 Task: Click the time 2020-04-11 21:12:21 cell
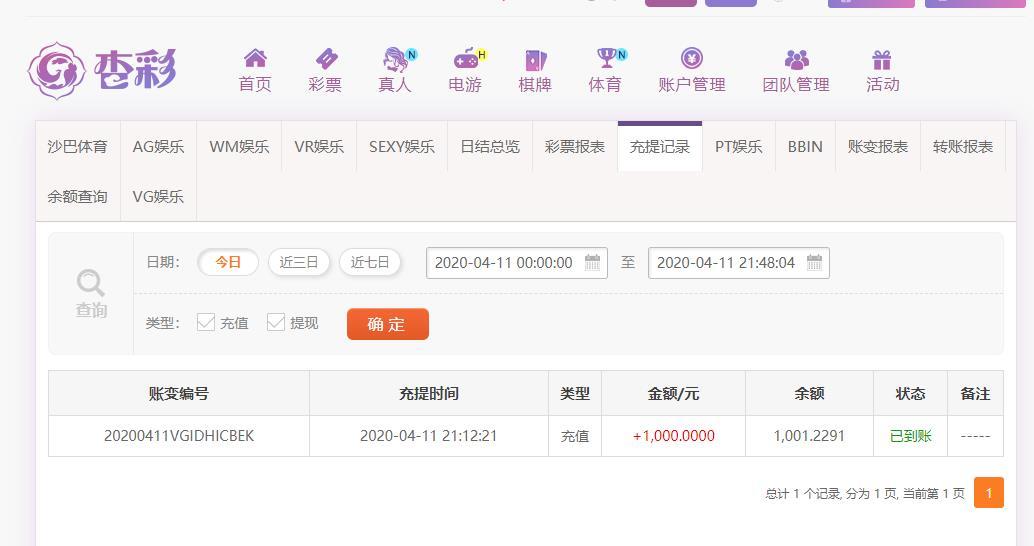click(x=429, y=436)
